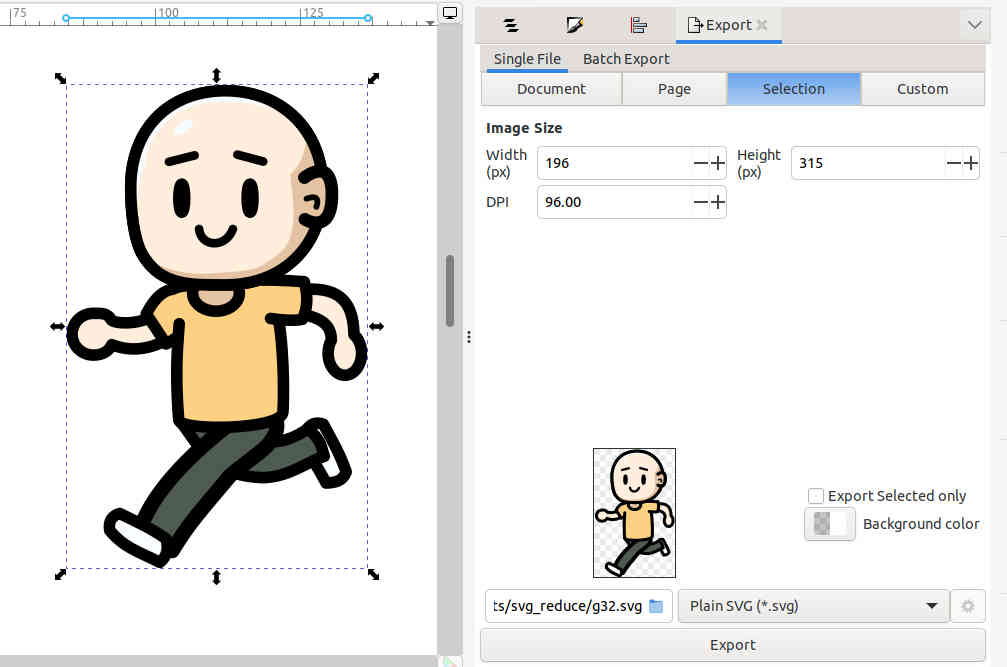Increase the Width value with plus button

718,163
